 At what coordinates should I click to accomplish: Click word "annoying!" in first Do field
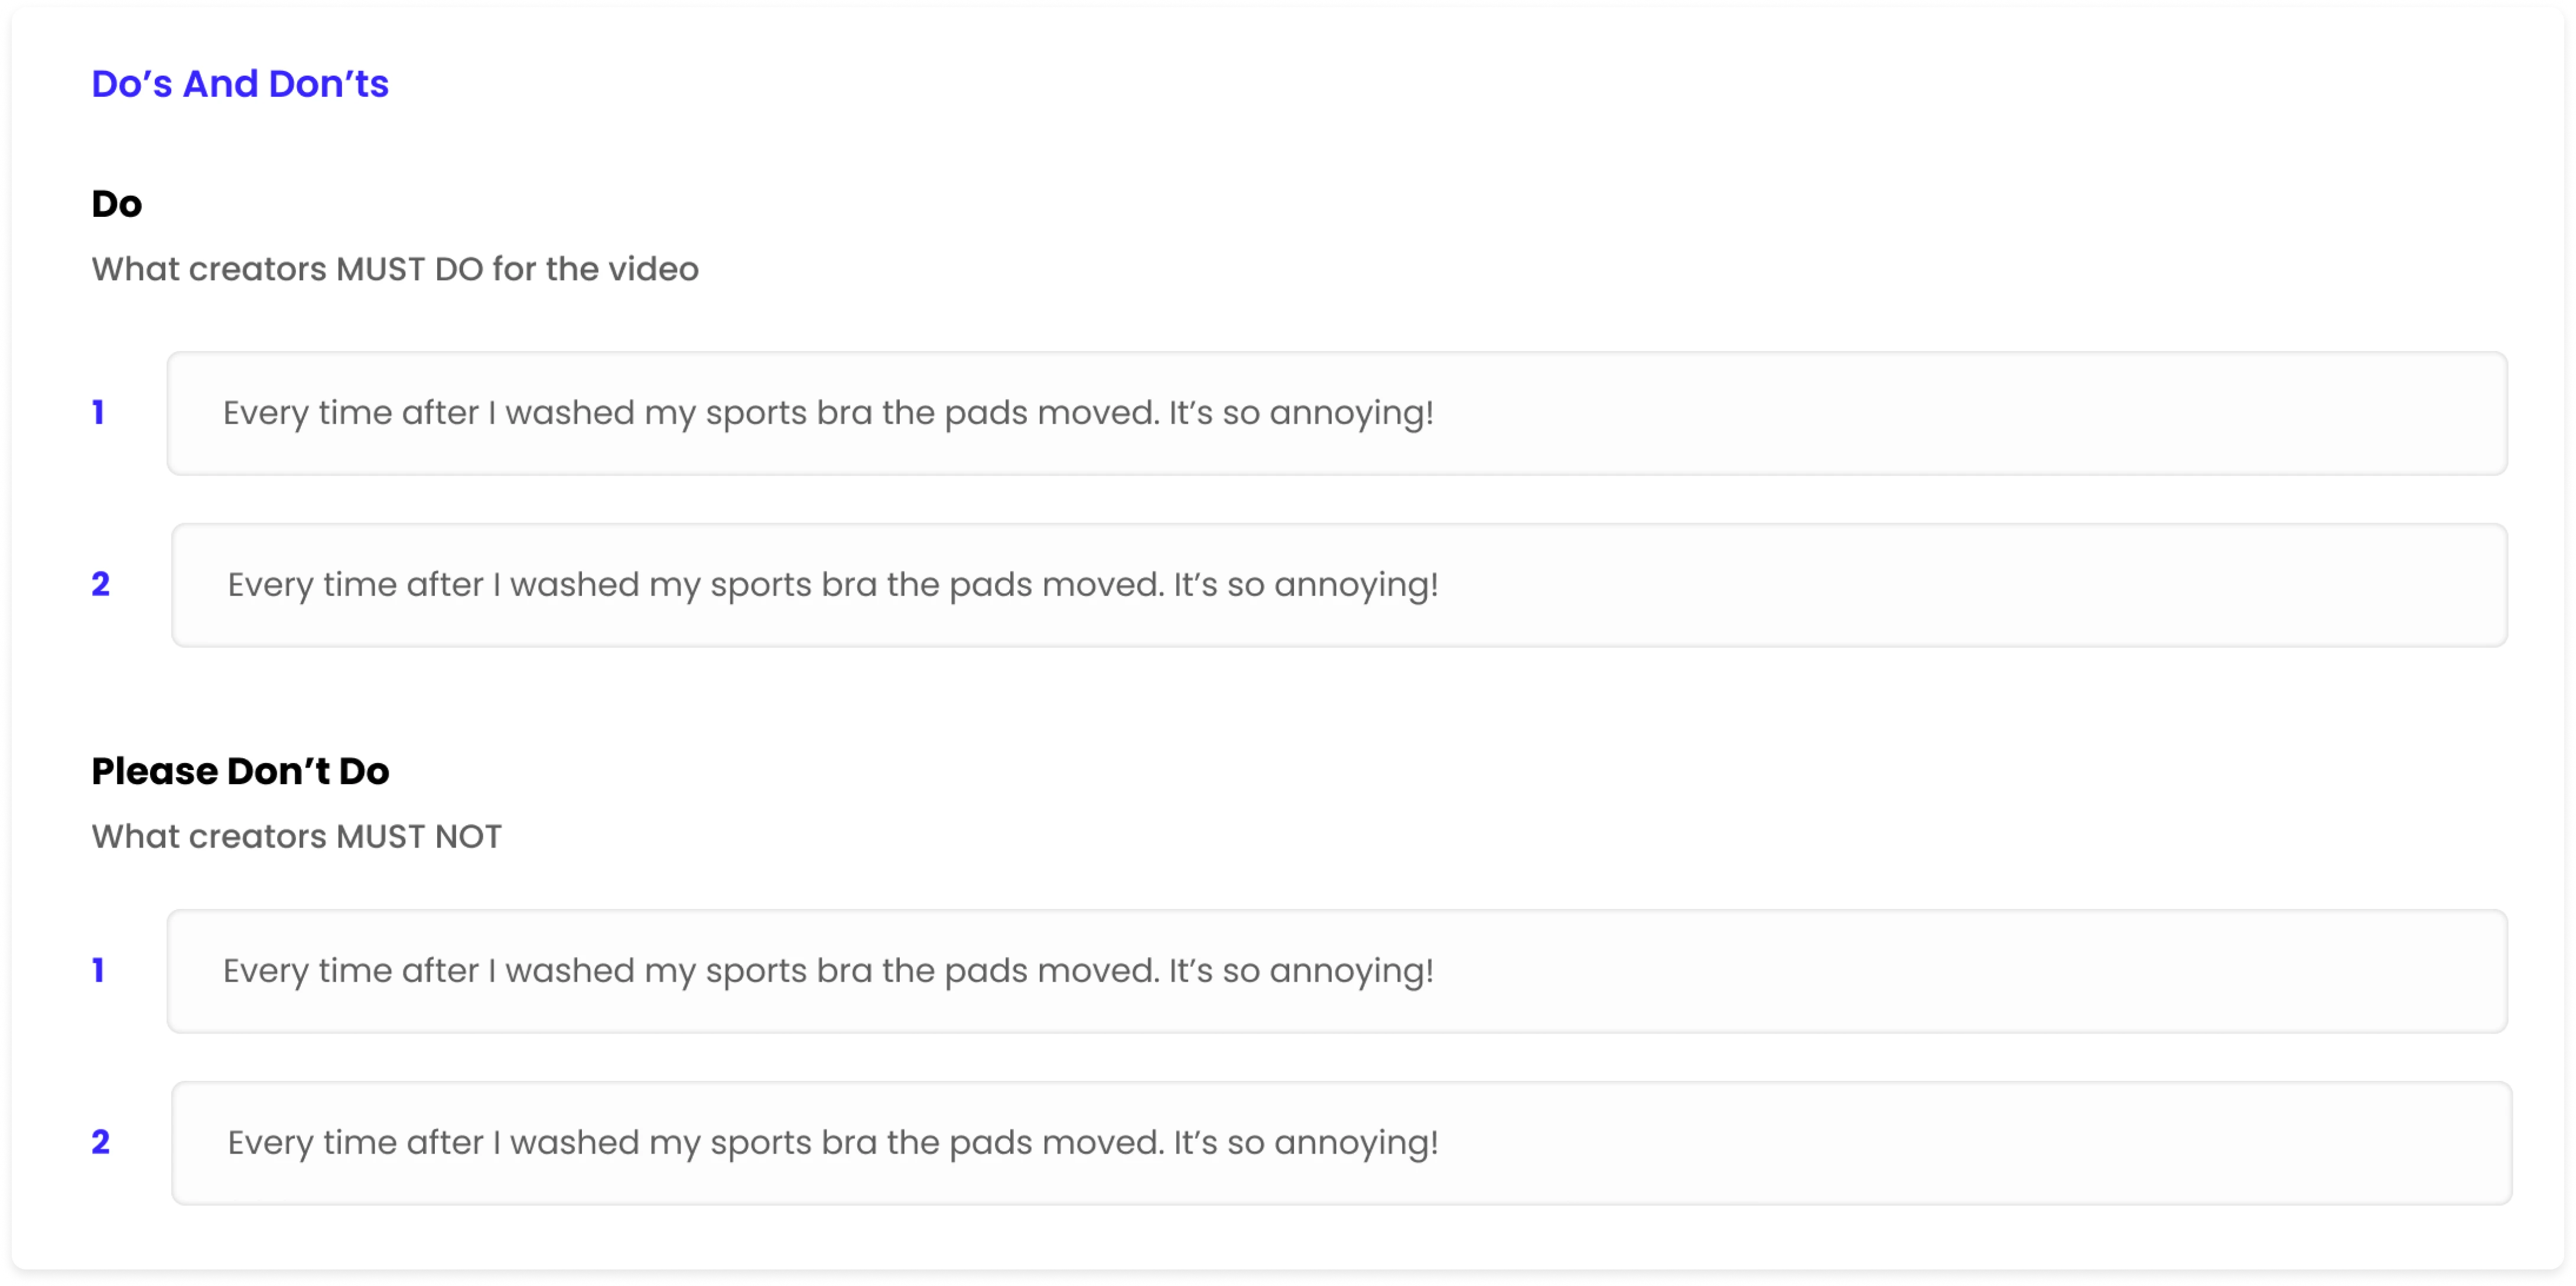(x=1351, y=414)
